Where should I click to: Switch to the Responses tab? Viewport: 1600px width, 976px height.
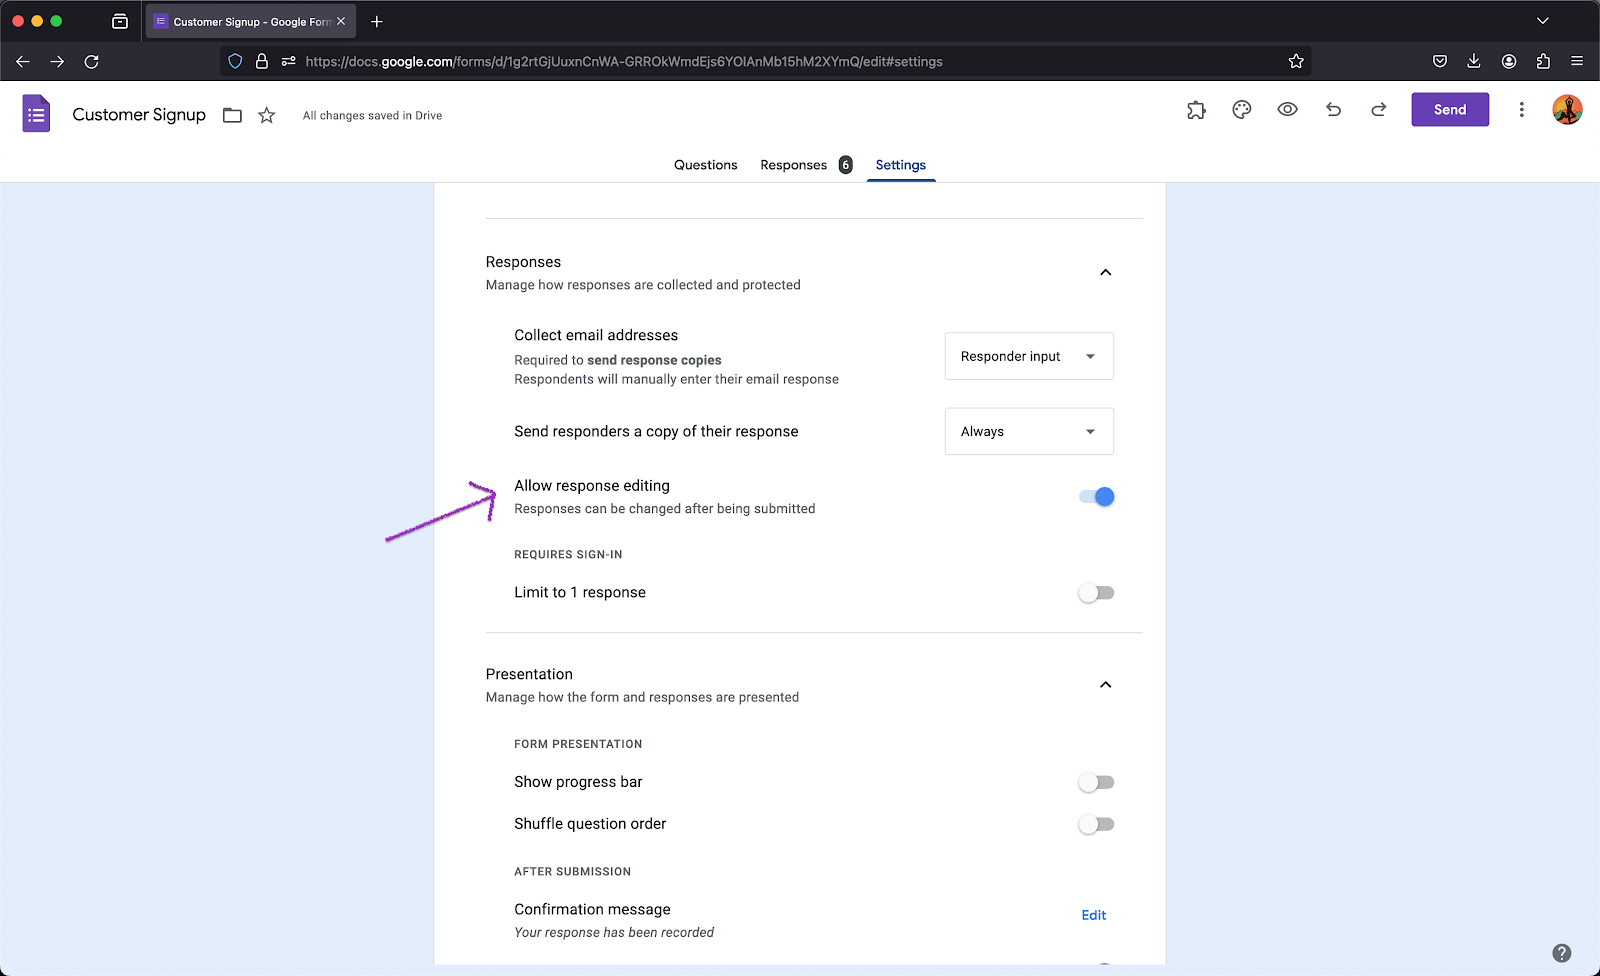coord(794,165)
